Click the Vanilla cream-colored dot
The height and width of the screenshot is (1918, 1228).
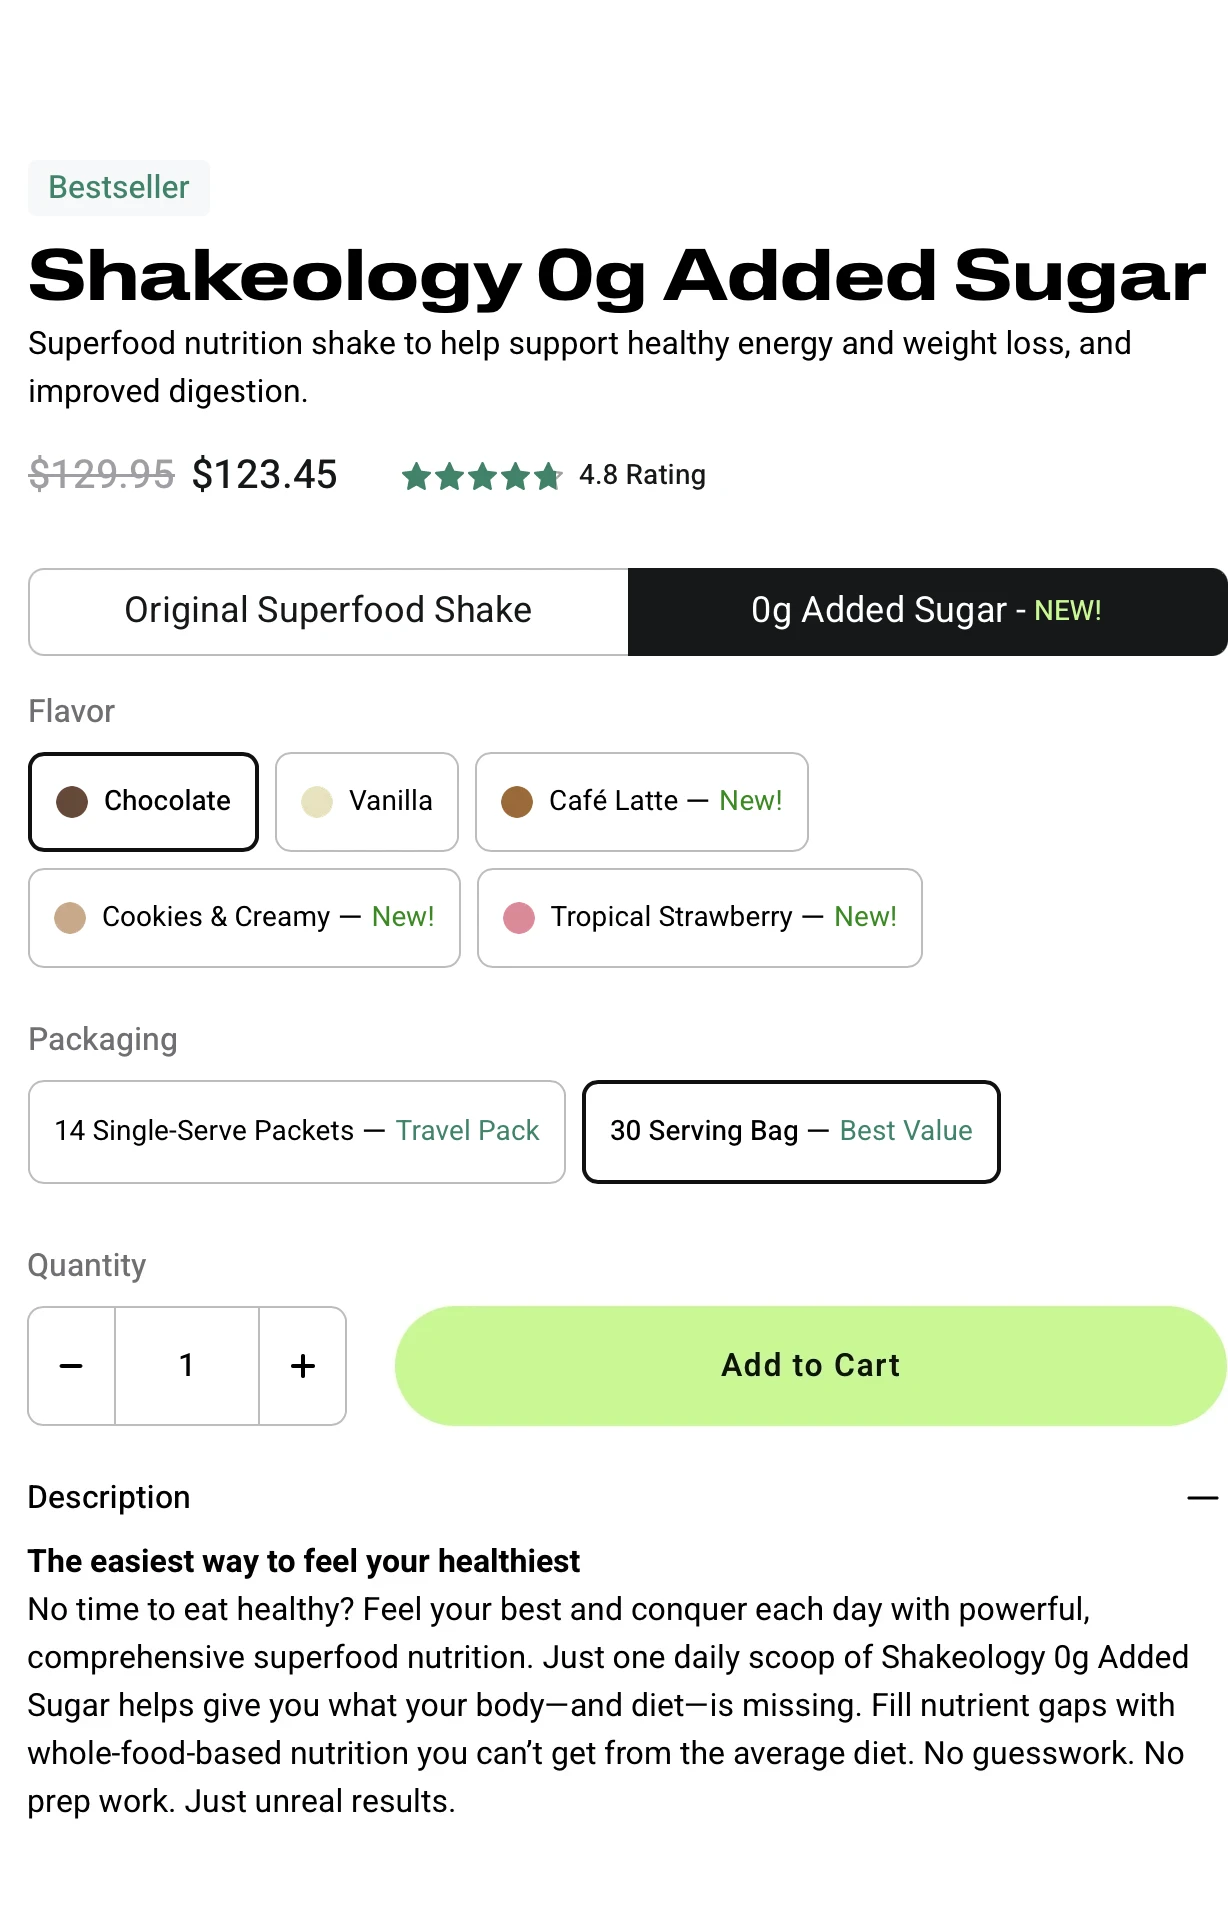(316, 801)
